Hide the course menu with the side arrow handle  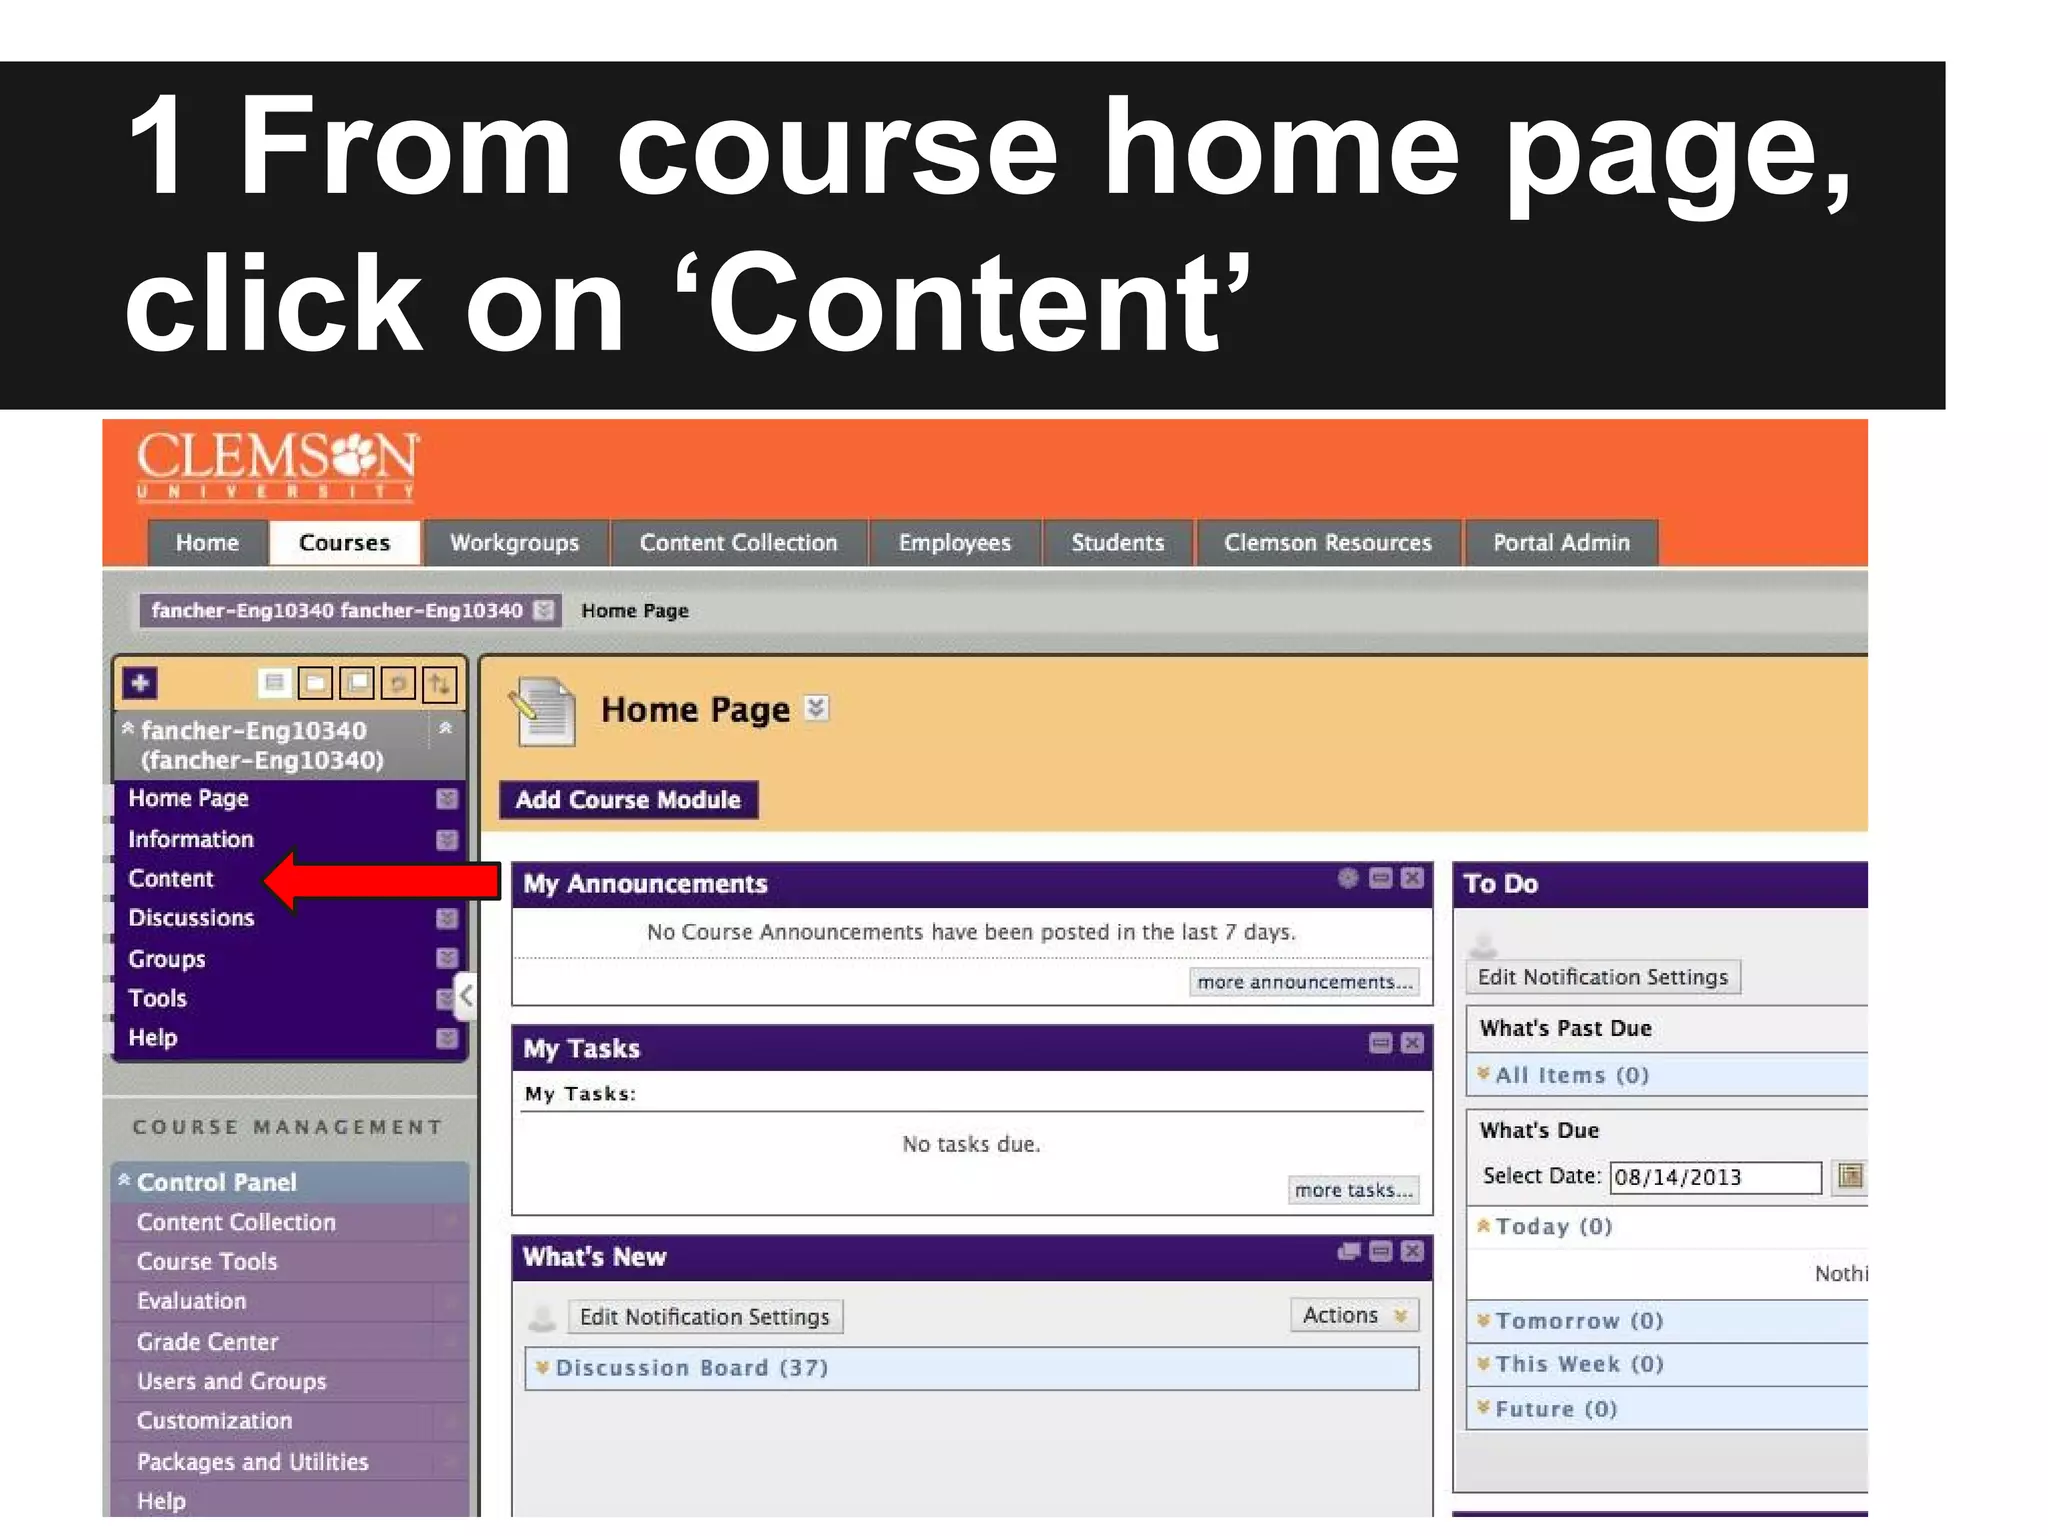tap(465, 996)
